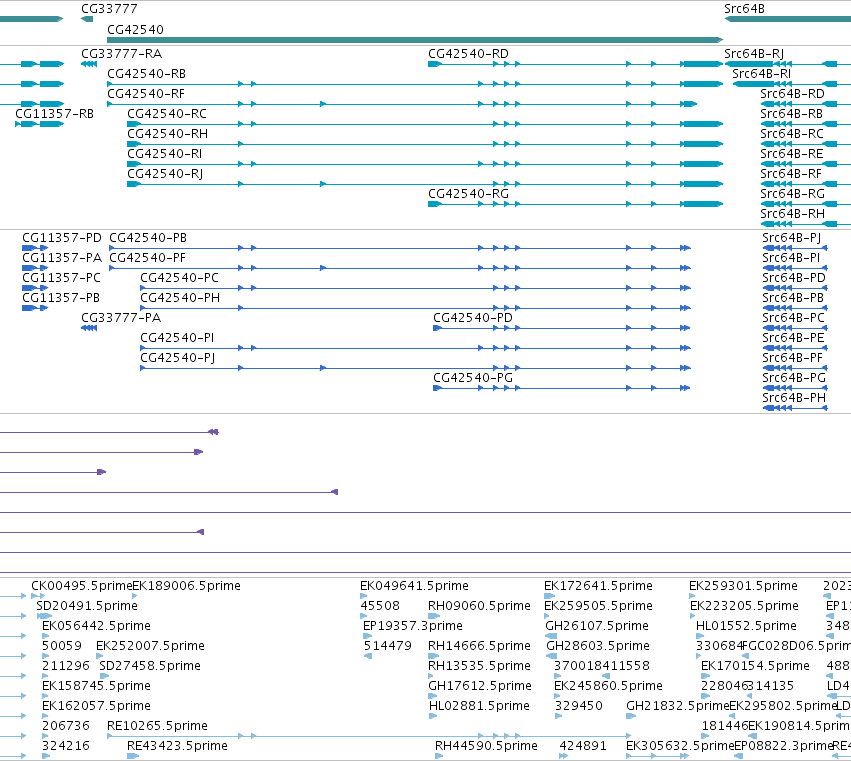
Task: Click the long CG42540 gene bar
Action: tap(415, 40)
